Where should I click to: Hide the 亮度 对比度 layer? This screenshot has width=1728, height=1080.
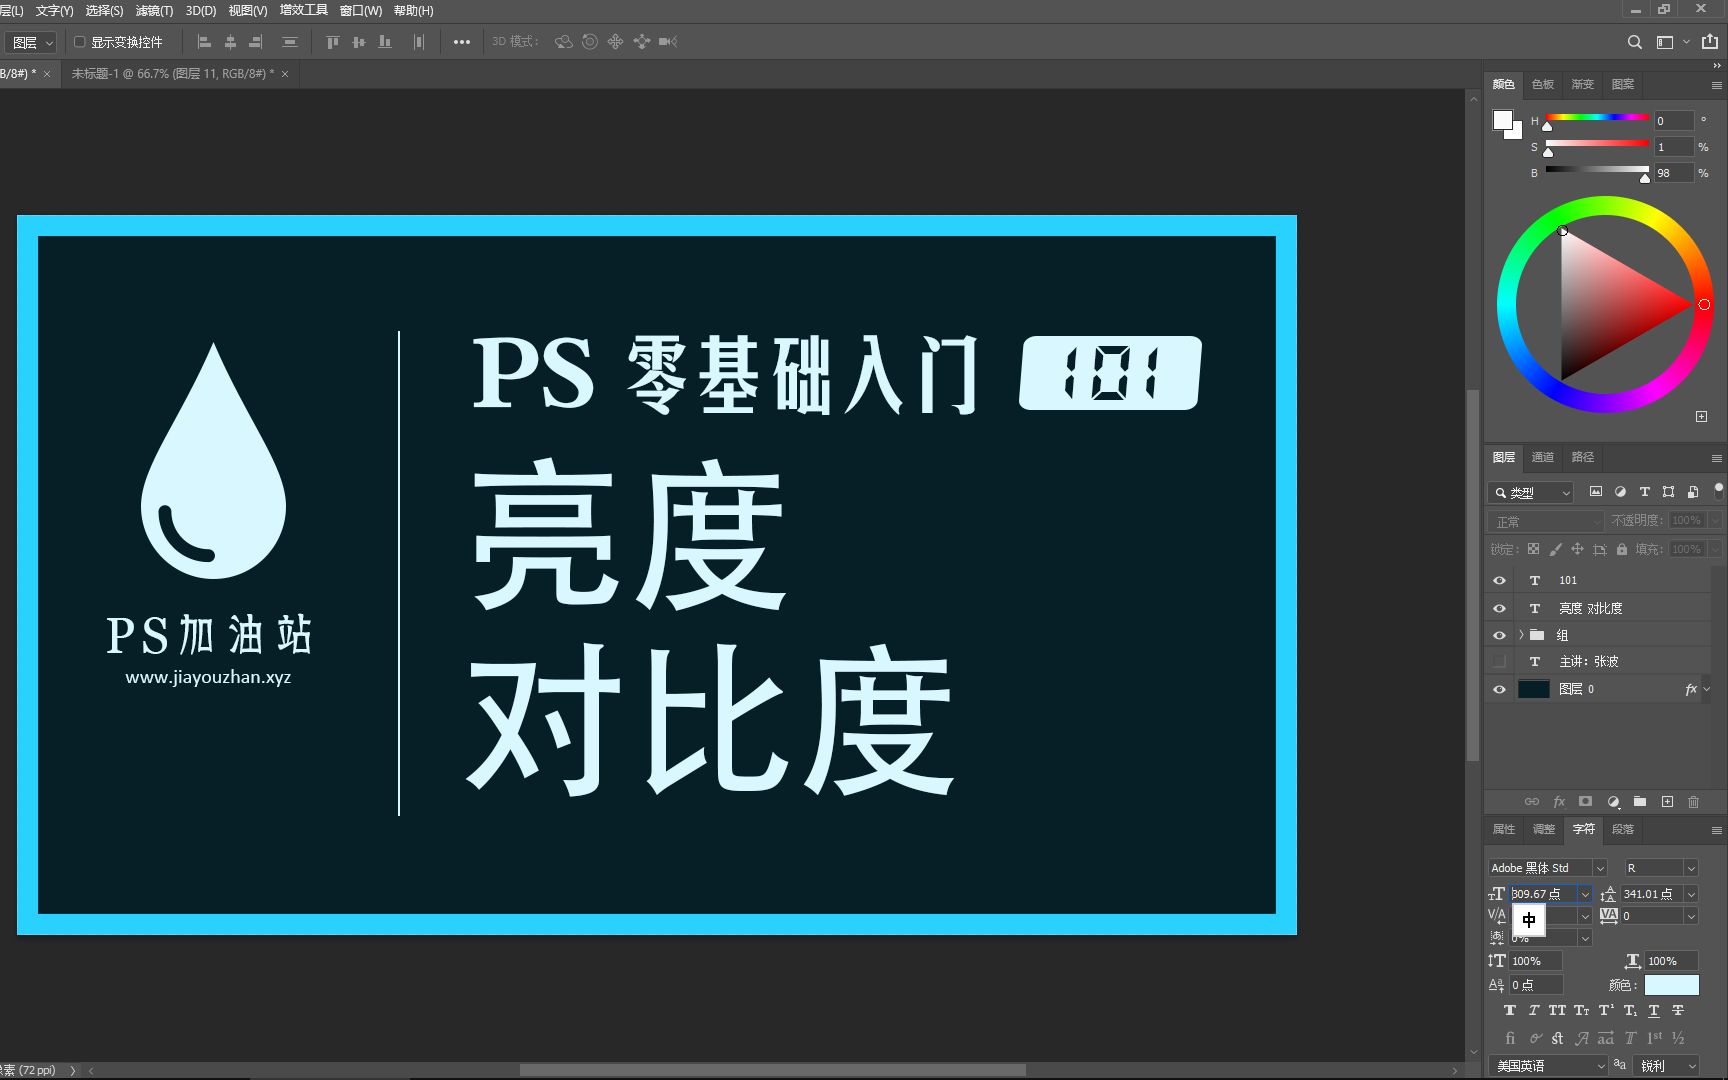pos(1499,608)
